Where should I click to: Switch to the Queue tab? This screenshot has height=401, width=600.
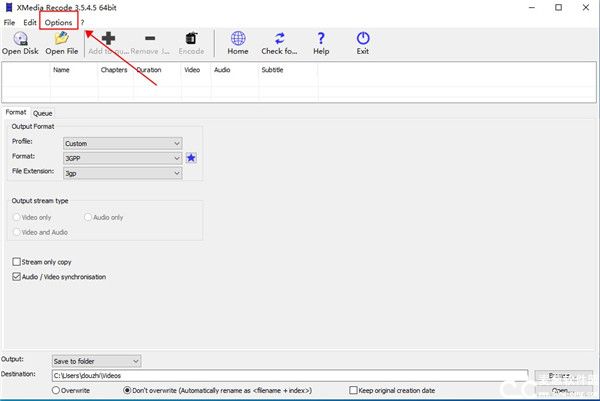point(42,113)
